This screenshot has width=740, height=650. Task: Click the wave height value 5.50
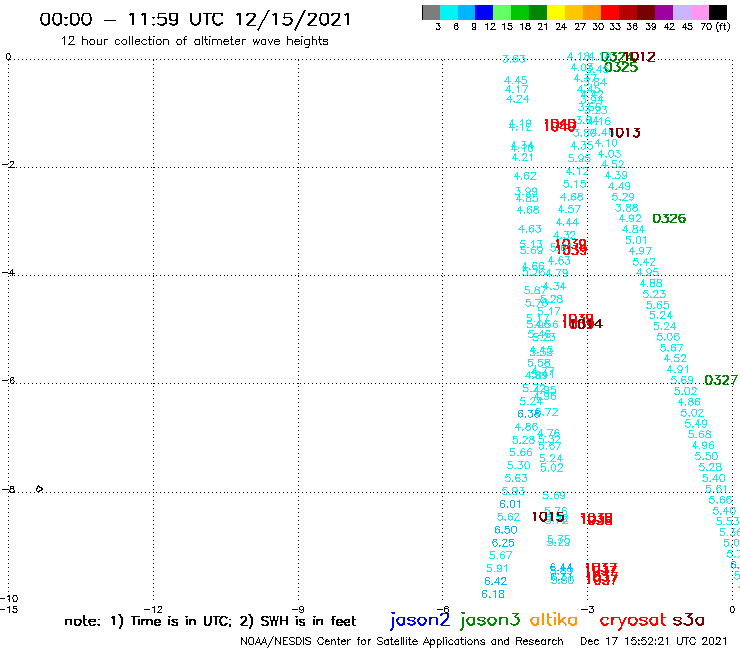tap(706, 456)
